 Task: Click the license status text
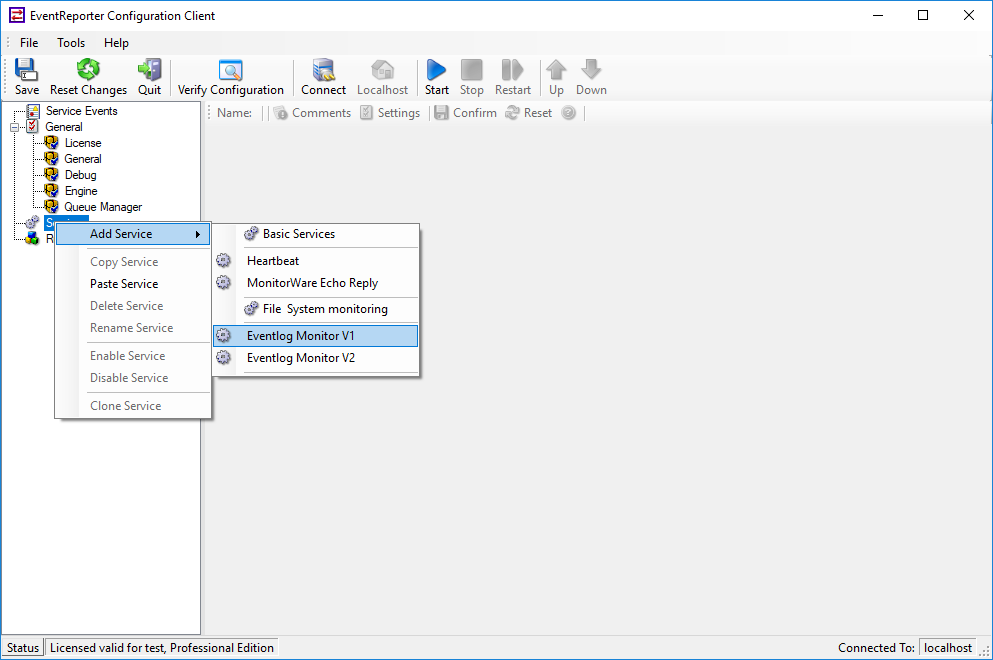(161, 648)
